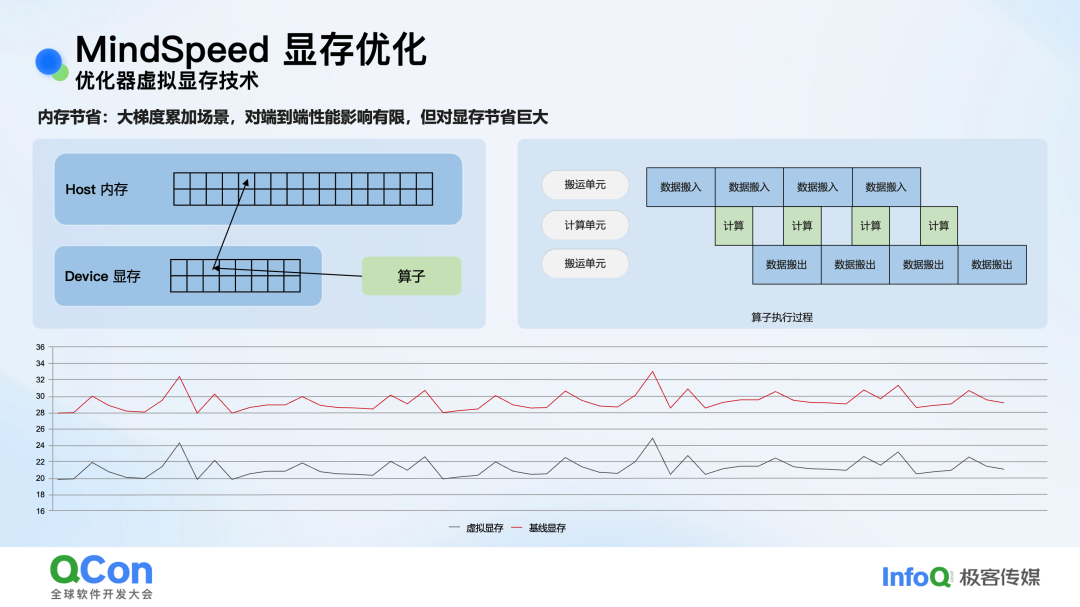Click the y-axis label "16"
The width and height of the screenshot is (1080, 607).
(x=41, y=511)
